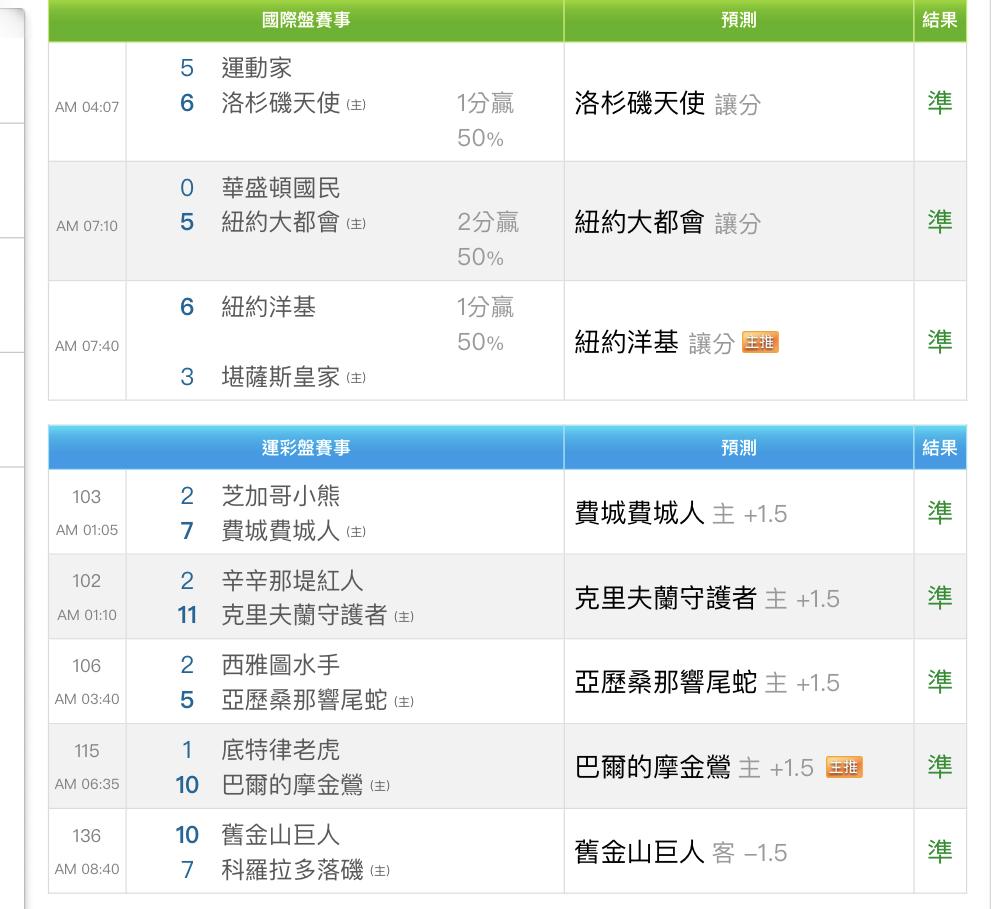This screenshot has width=1003, height=909.
Task: Select the AM 07:40 game time
Action: click(x=87, y=346)
